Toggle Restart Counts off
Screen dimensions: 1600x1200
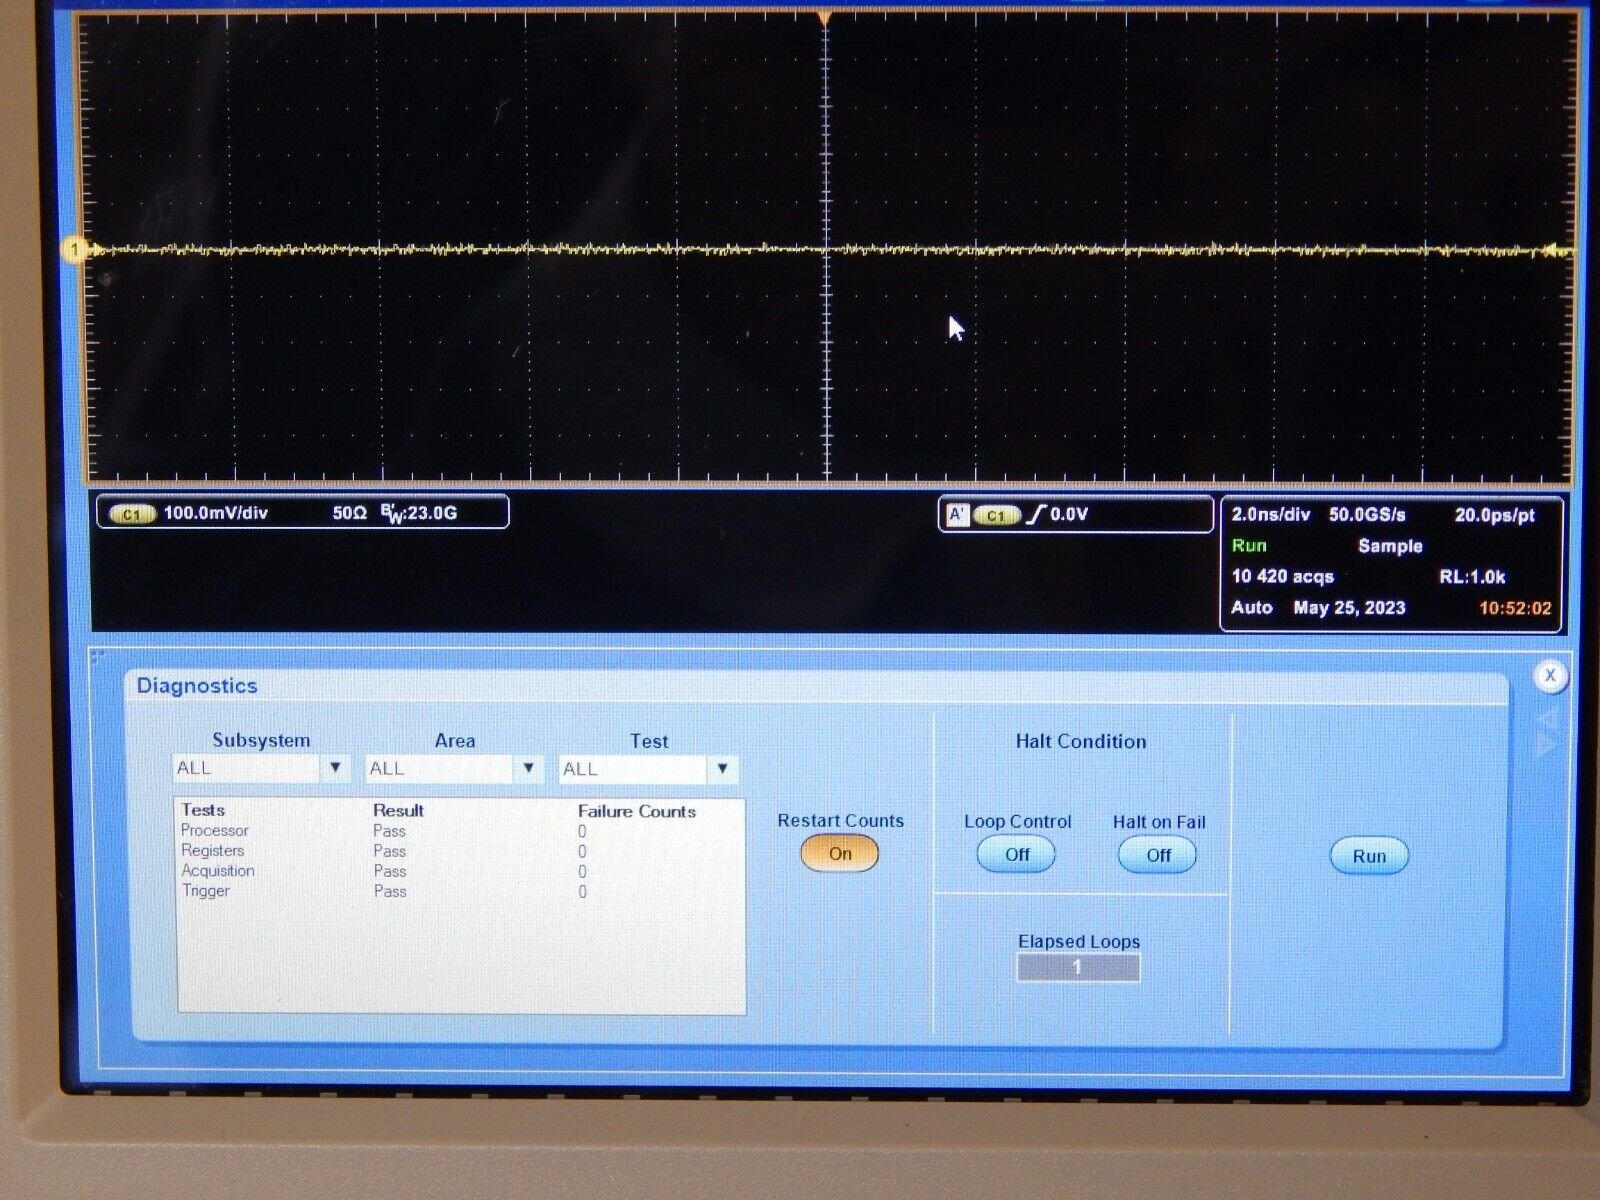(x=839, y=853)
